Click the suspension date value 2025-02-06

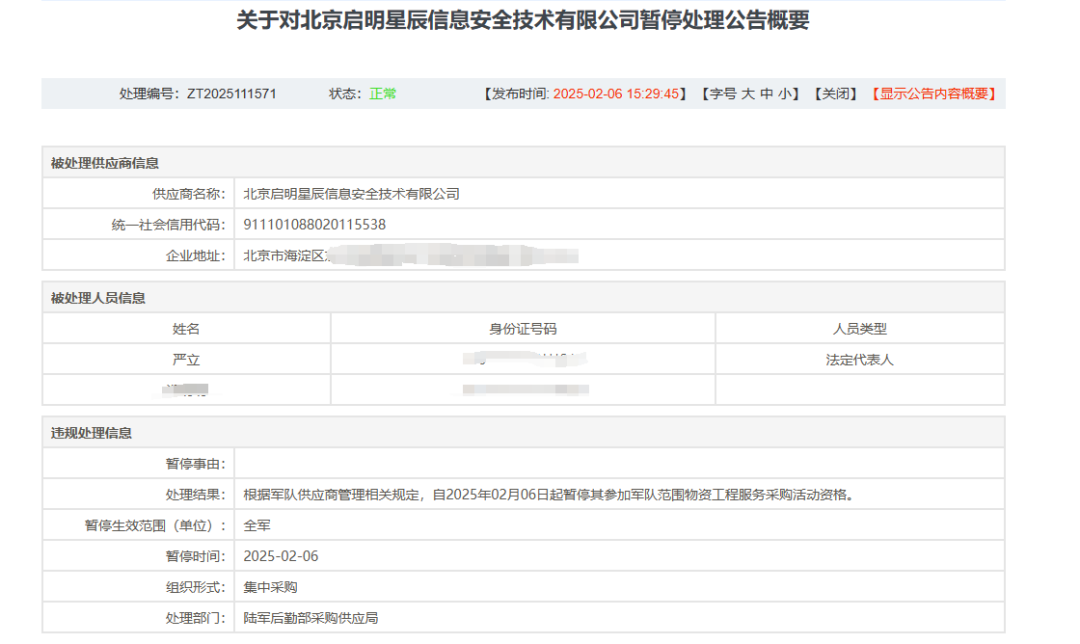pyautogui.click(x=281, y=556)
